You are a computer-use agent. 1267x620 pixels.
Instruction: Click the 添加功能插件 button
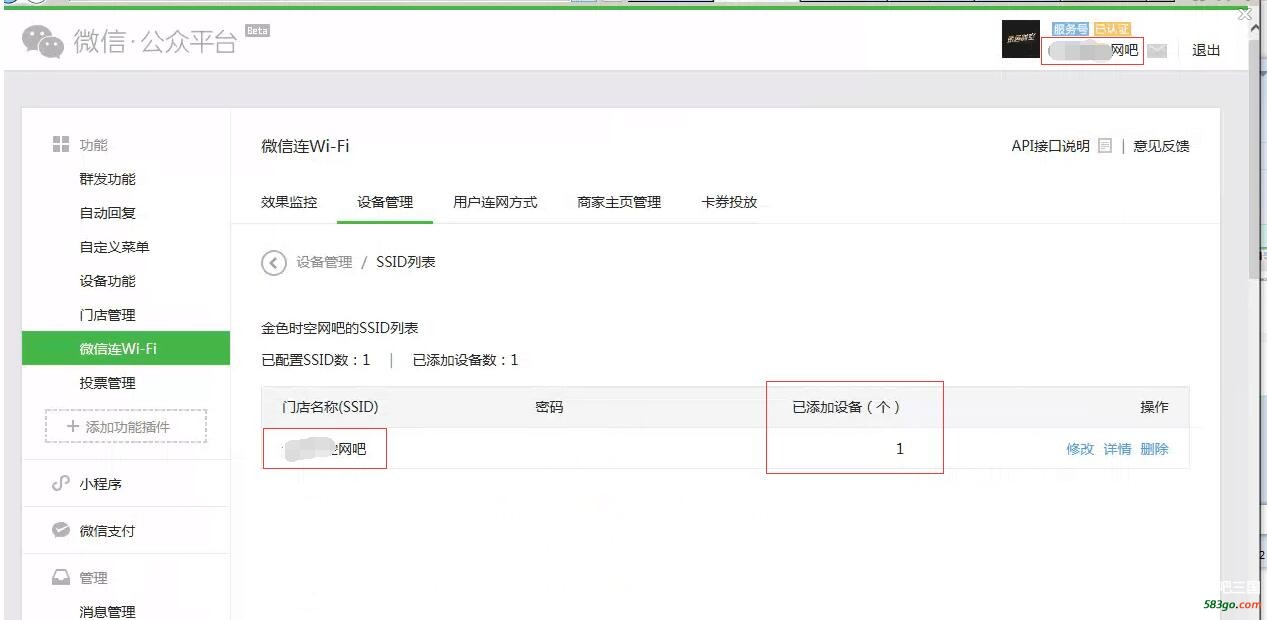point(126,426)
